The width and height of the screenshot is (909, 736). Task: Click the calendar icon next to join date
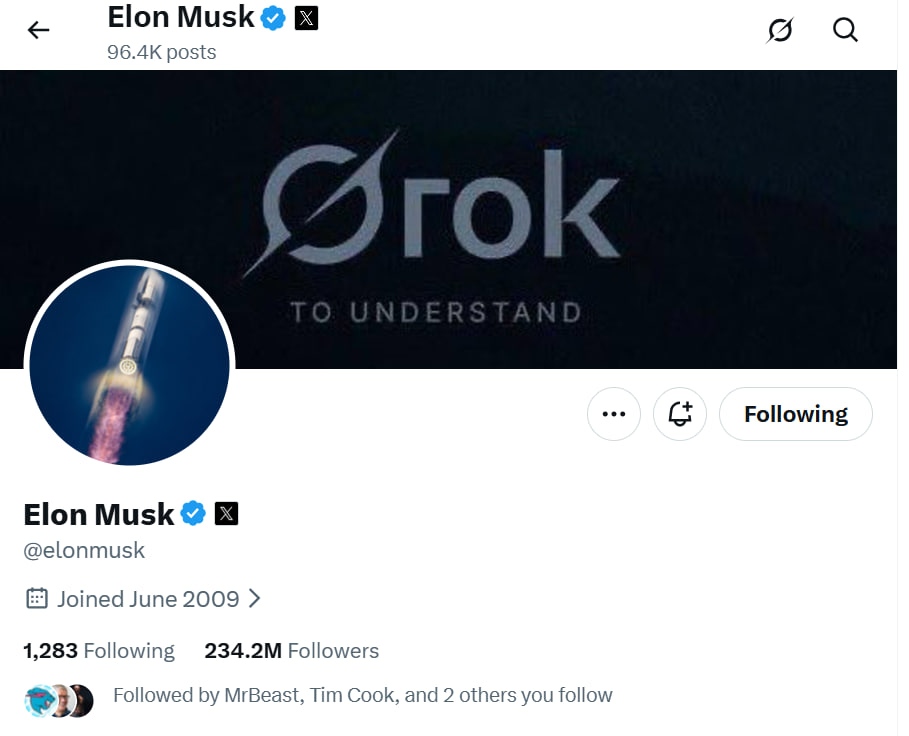click(36, 599)
